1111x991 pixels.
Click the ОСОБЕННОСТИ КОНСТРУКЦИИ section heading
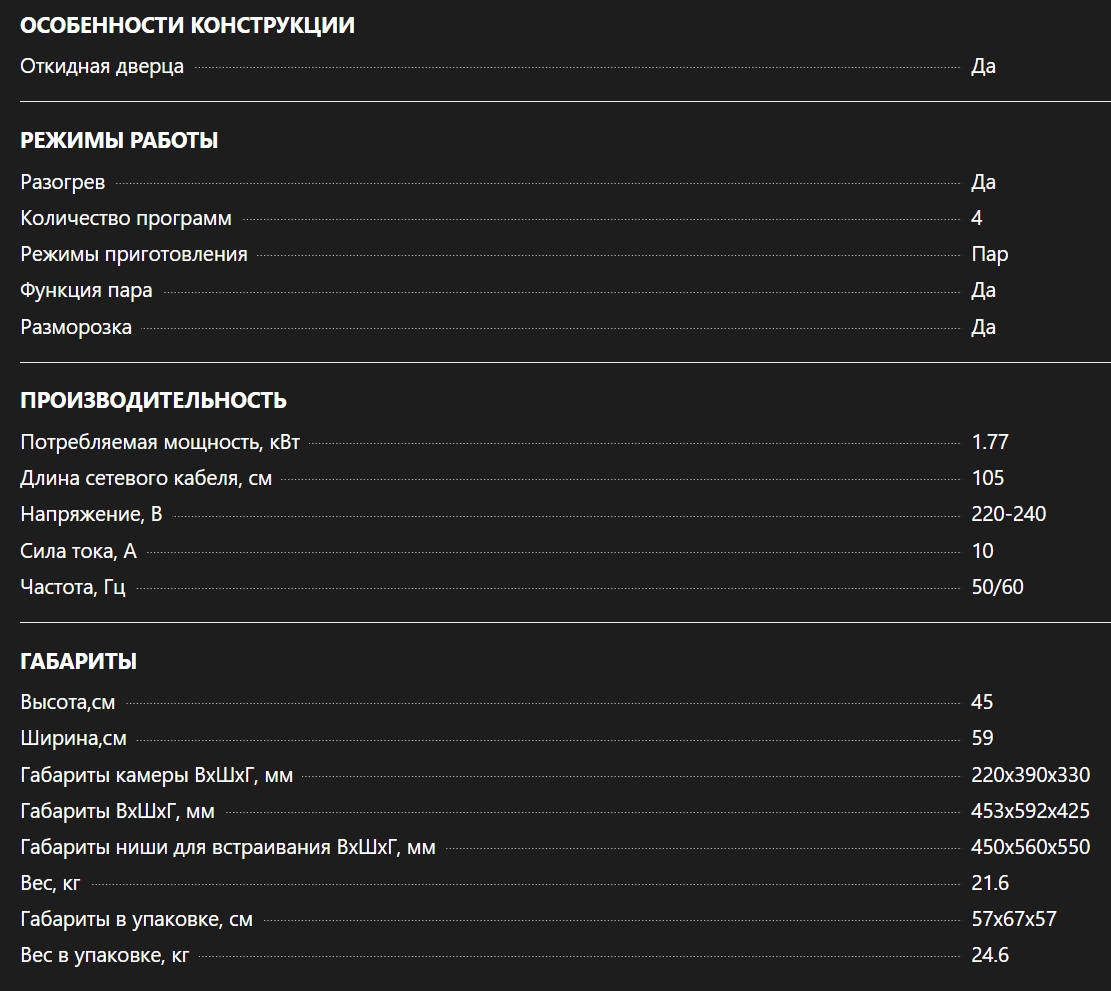(x=187, y=26)
